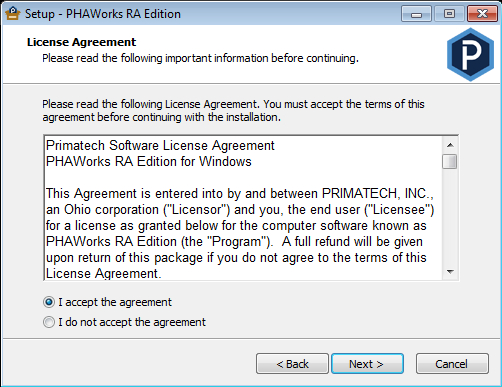Click the 'I accept the agreement' label text
Image resolution: width=502 pixels, height=387 pixels.
[115, 302]
